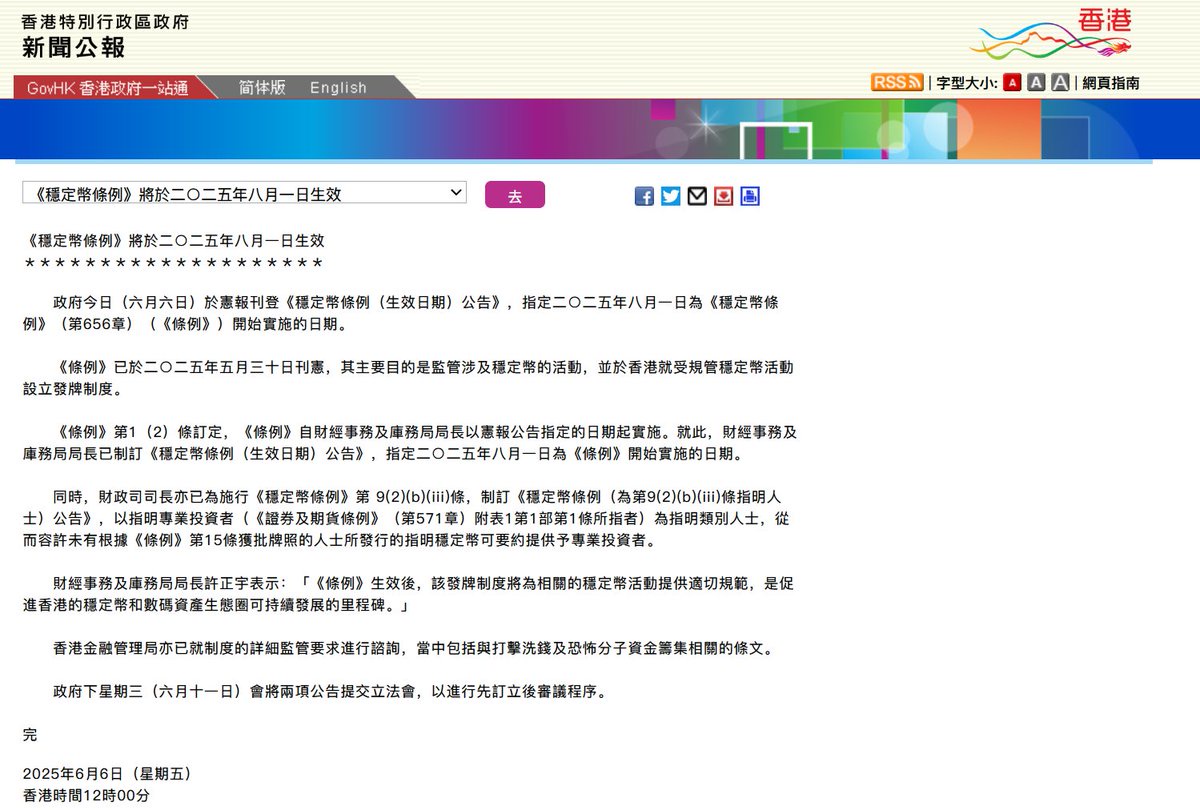The width and height of the screenshot is (1200, 810).
Task: Click the purple 去 go button
Action: (x=515, y=194)
